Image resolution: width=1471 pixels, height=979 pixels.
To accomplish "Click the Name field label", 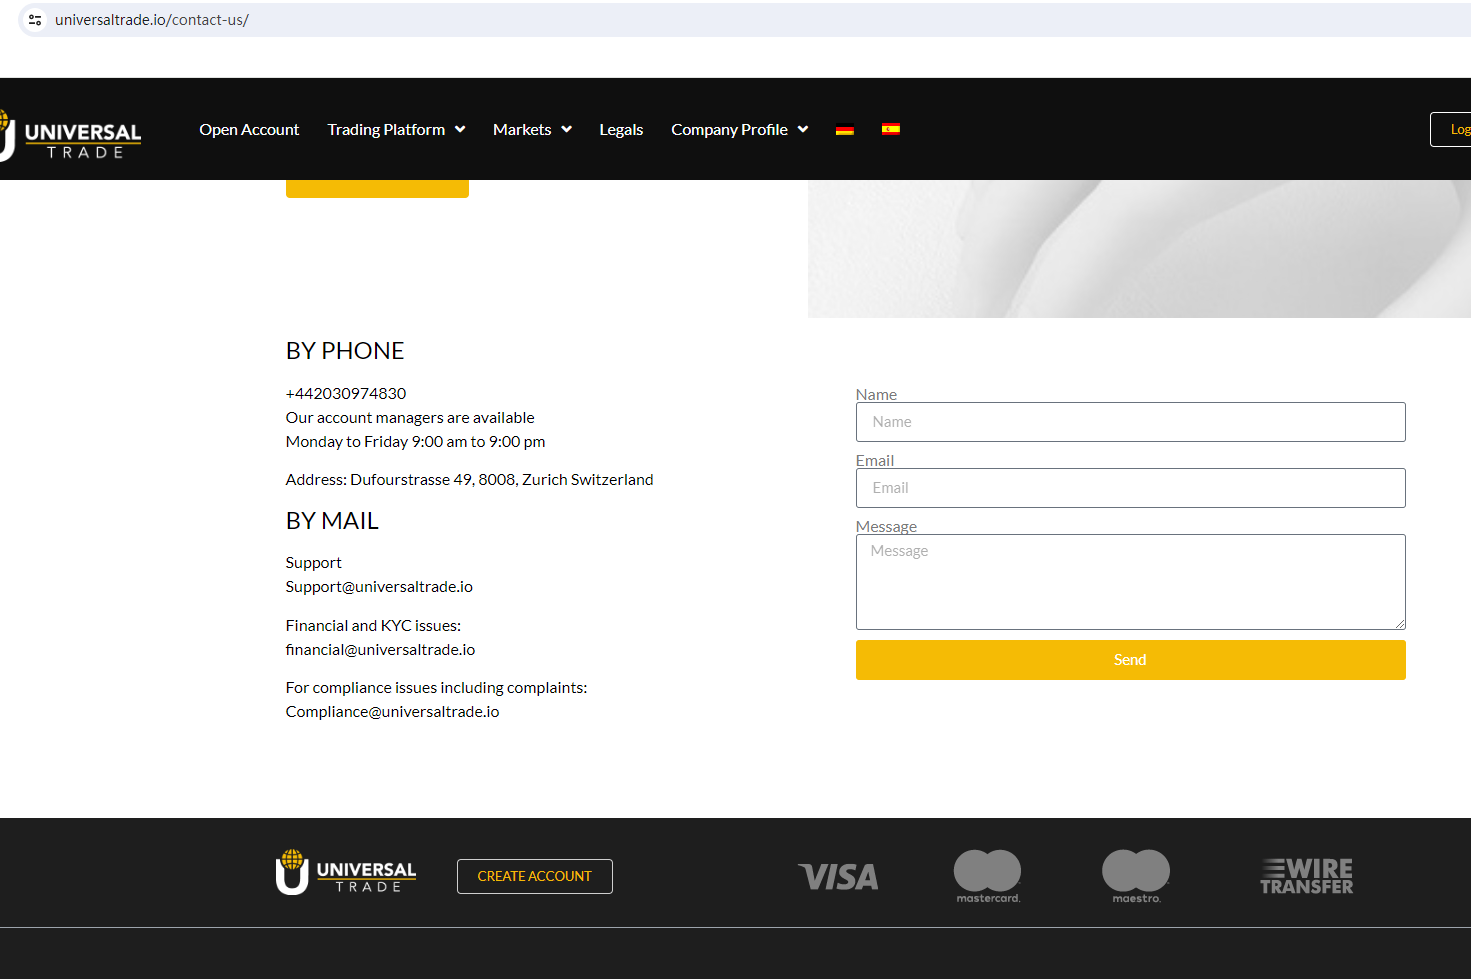I will click(876, 394).
